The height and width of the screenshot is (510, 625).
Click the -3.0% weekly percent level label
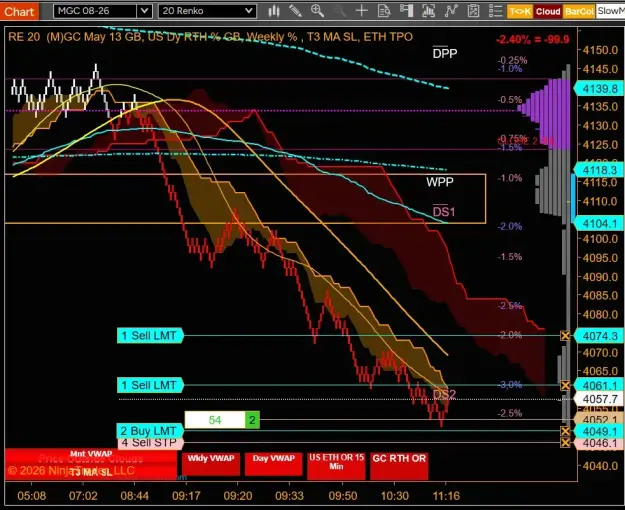(x=510, y=385)
